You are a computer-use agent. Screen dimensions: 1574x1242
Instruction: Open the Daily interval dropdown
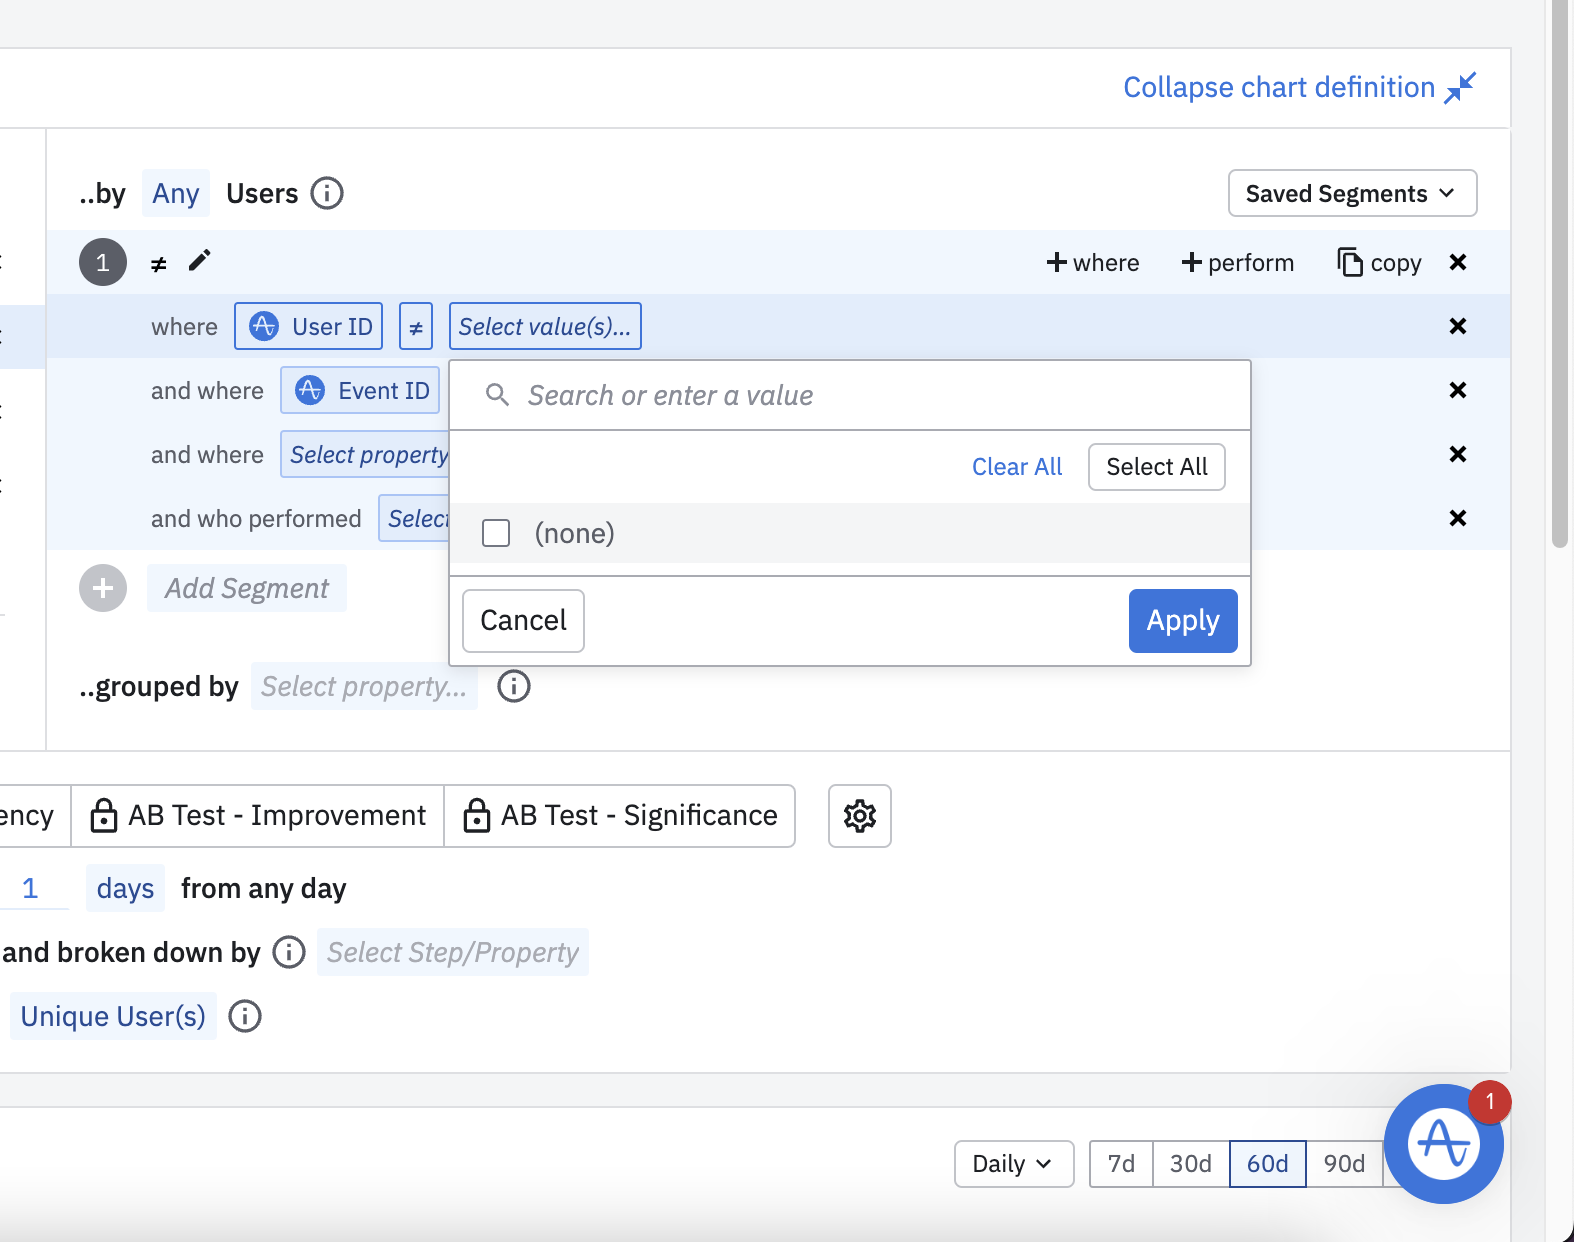(x=1013, y=1164)
